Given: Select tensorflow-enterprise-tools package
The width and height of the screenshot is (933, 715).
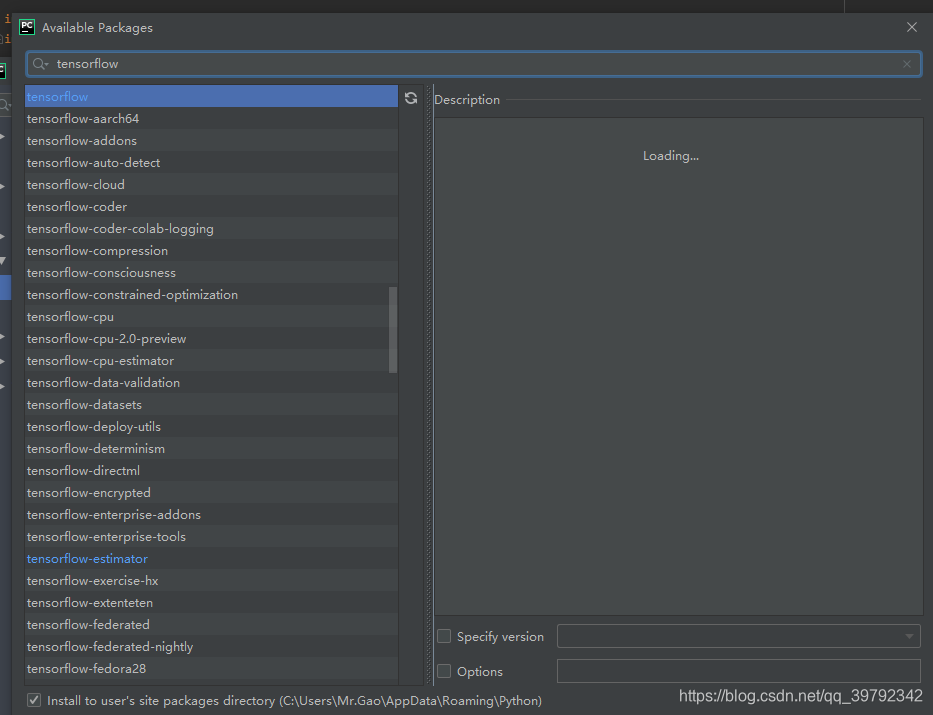Looking at the screenshot, I should 211,537.
